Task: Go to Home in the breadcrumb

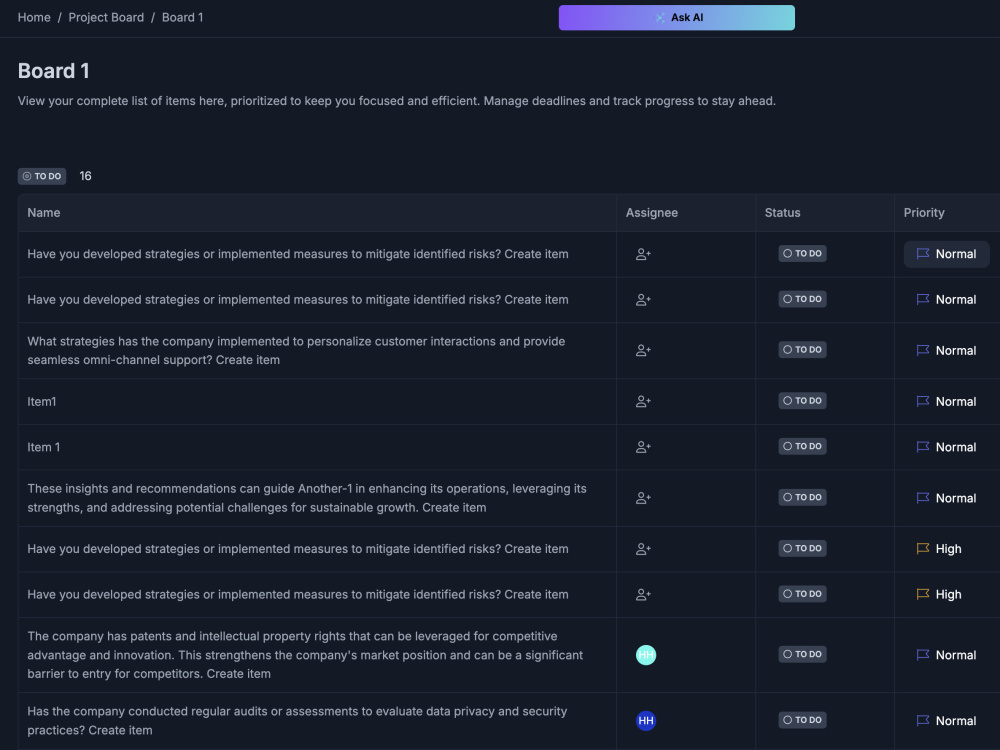Action: (34, 17)
